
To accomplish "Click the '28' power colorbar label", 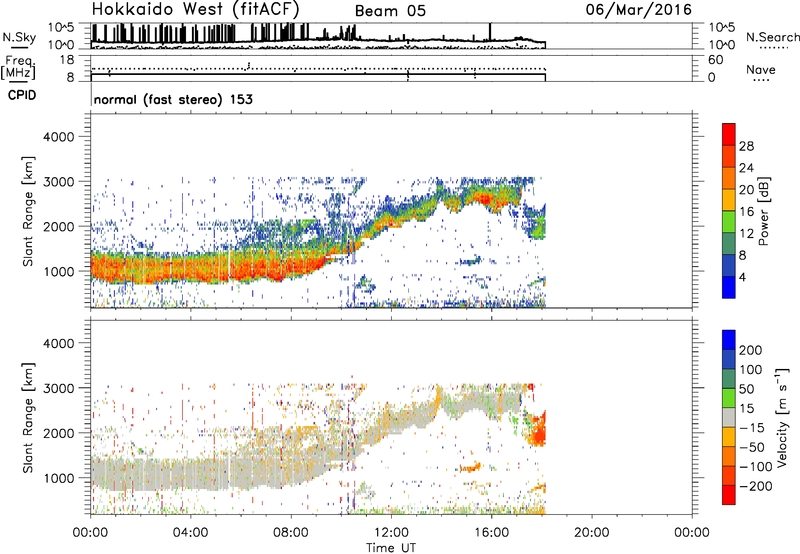I will (746, 146).
